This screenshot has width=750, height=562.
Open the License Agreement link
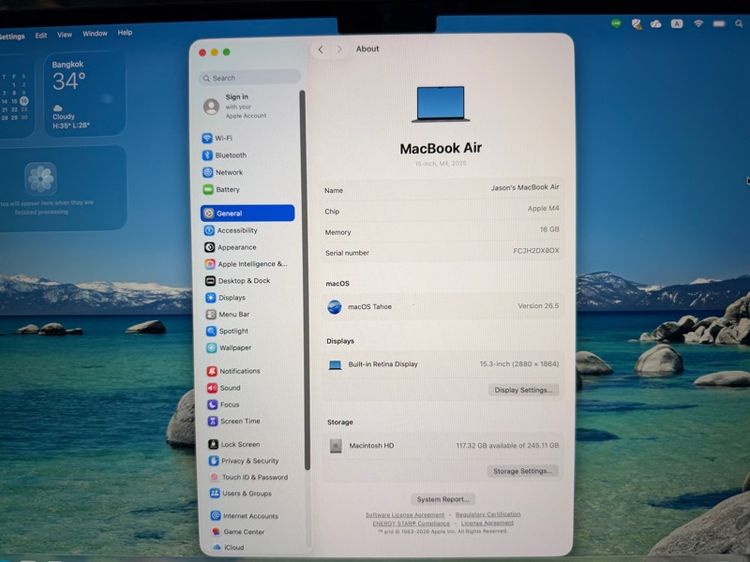tap(487, 523)
